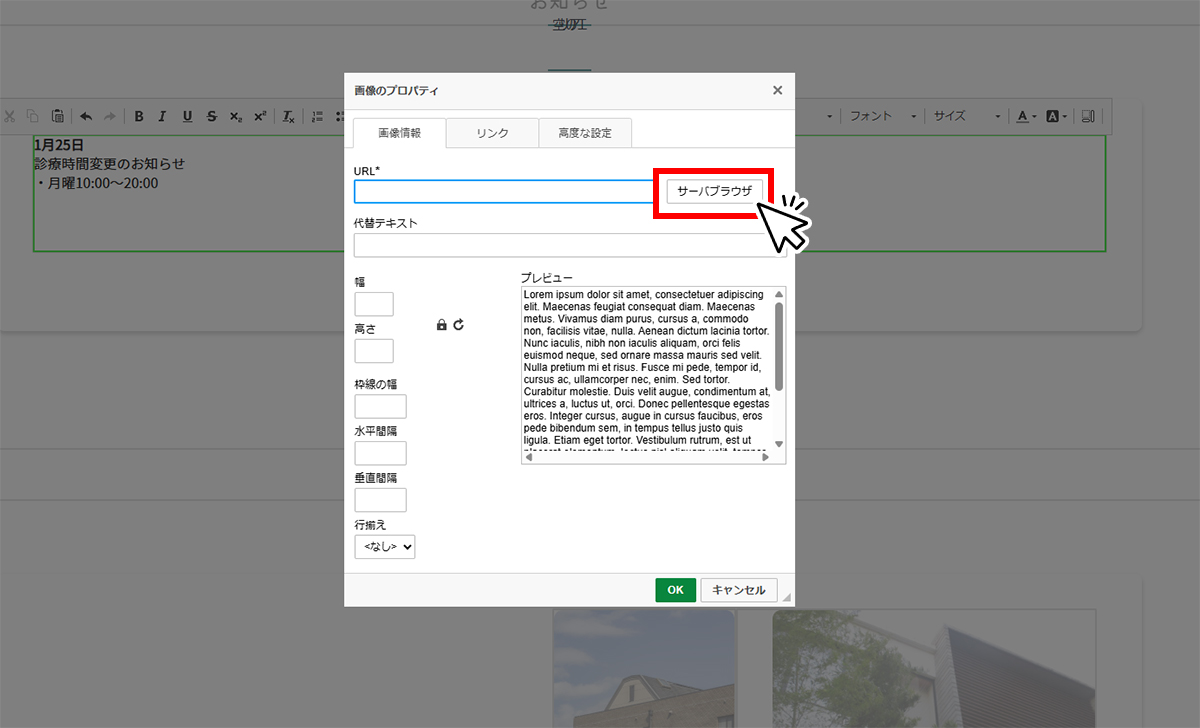The image size is (1200, 728).
Task: Click the サーバブラウザ button
Action: [715, 190]
